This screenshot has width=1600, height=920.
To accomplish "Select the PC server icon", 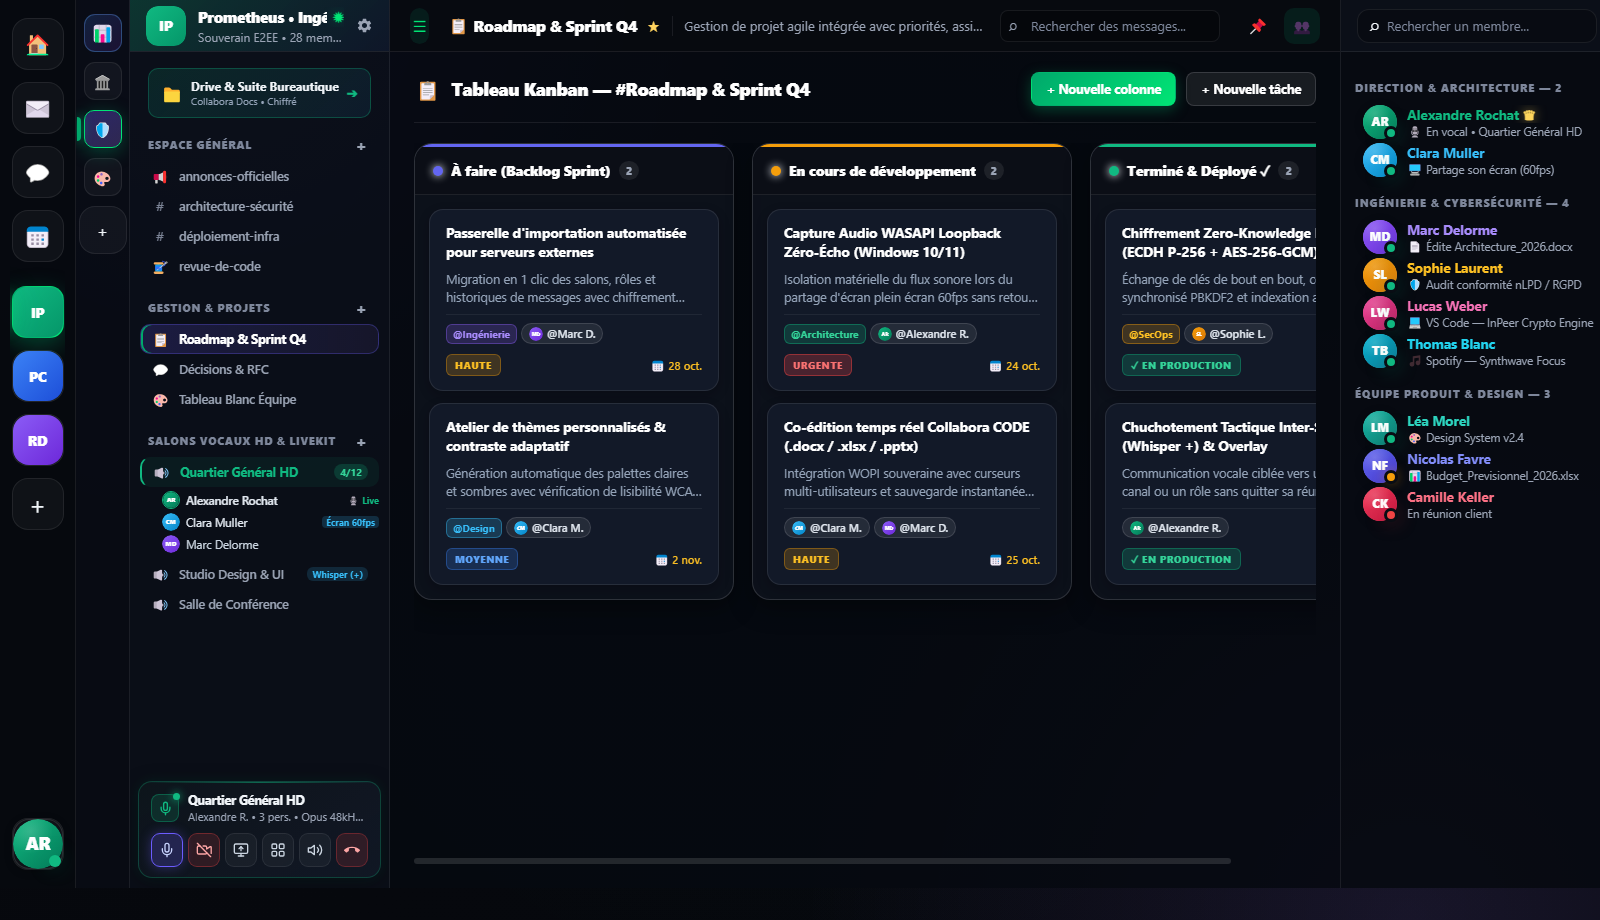I will pyautogui.click(x=38, y=376).
